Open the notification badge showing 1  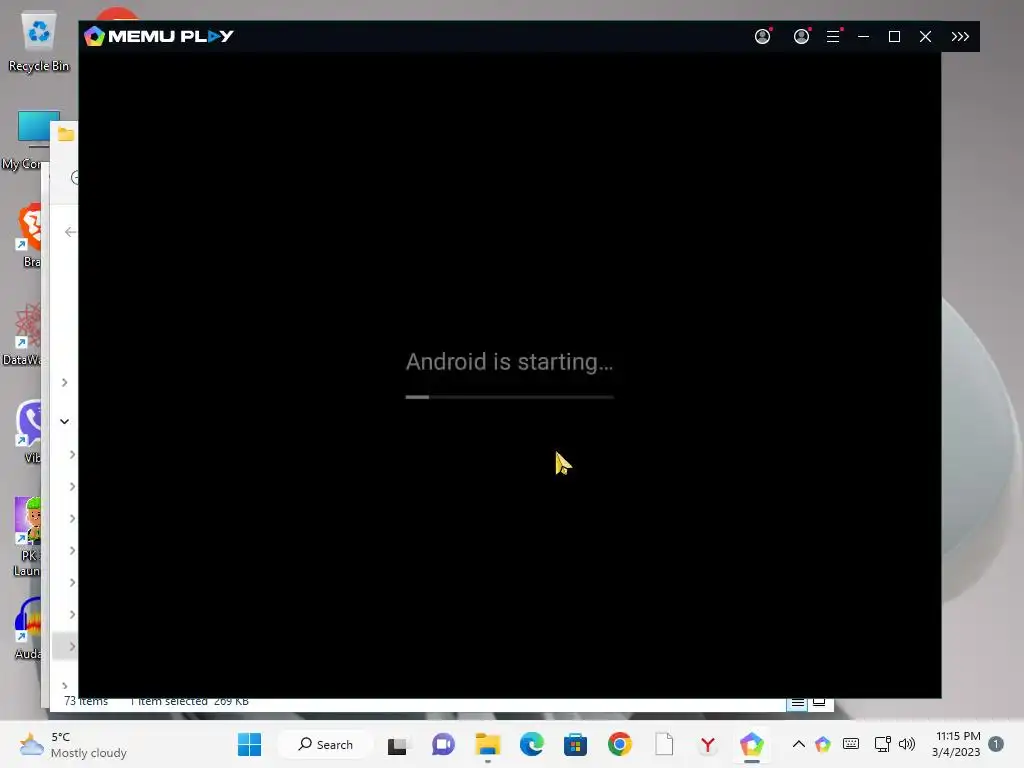(x=996, y=744)
